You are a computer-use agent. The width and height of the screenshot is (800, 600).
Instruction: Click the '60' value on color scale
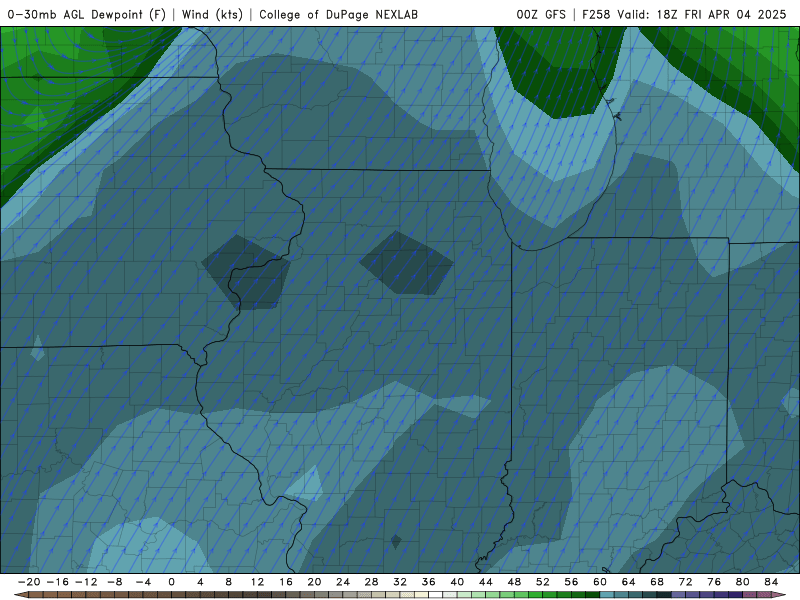point(600,582)
